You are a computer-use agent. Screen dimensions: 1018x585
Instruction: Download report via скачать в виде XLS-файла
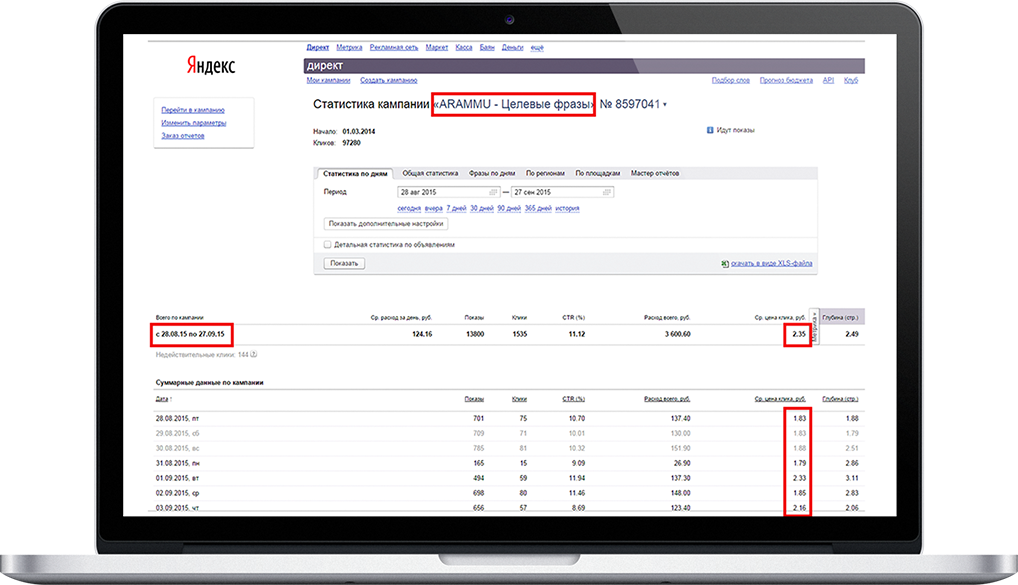[771, 264]
